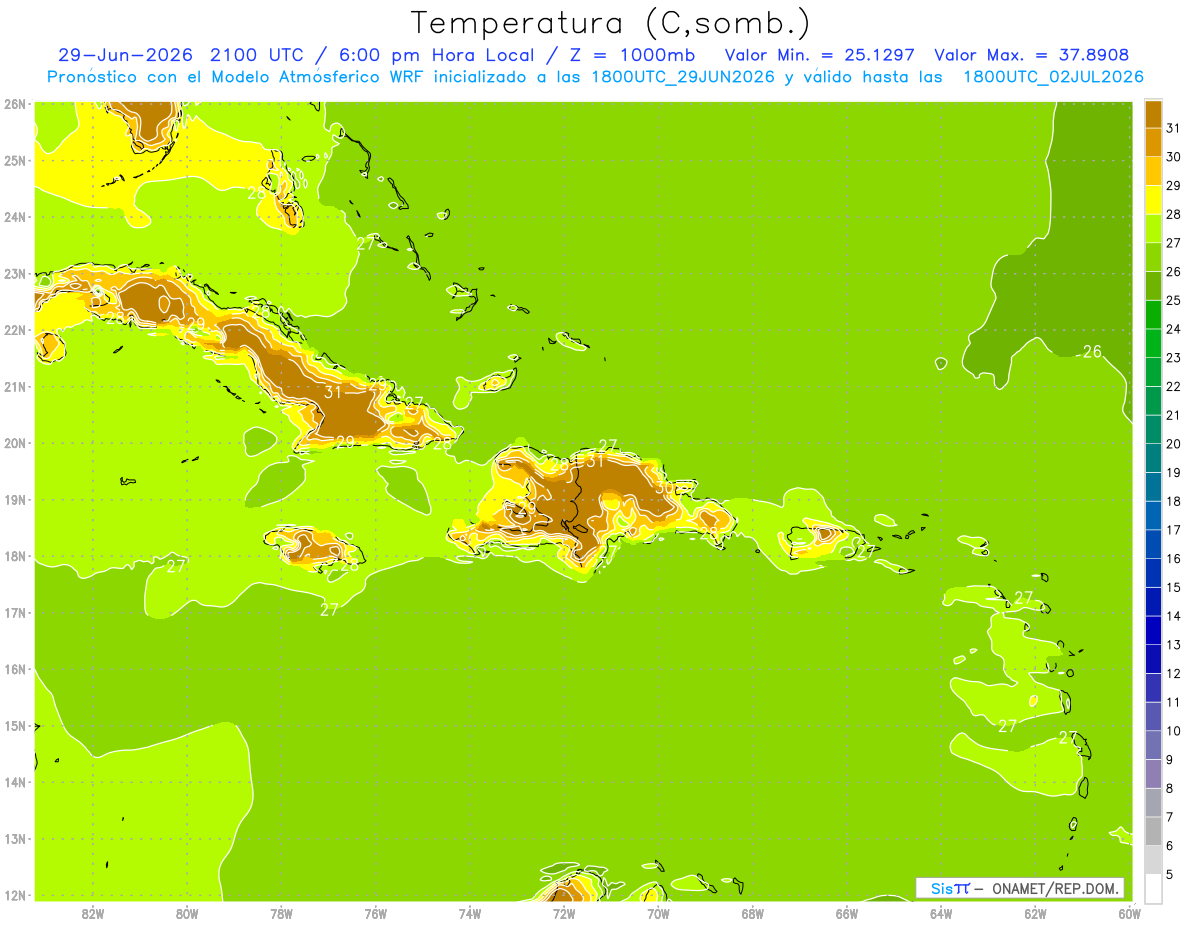Image resolution: width=1200 pixels, height=927 pixels.
Task: Click color bar label '28'
Action: click(x=1173, y=214)
